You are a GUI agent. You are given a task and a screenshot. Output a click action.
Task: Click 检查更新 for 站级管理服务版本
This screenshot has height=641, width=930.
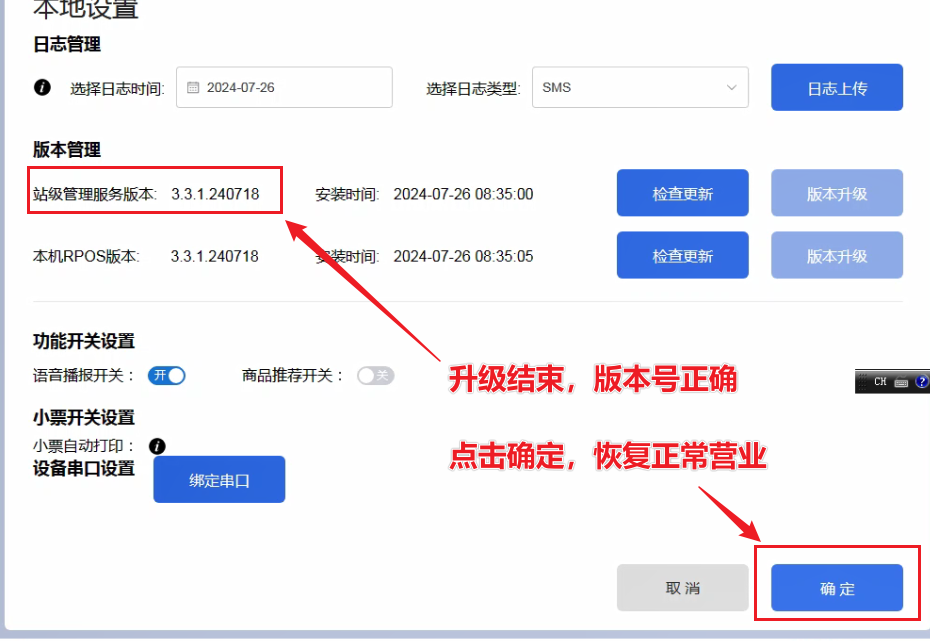click(682, 194)
